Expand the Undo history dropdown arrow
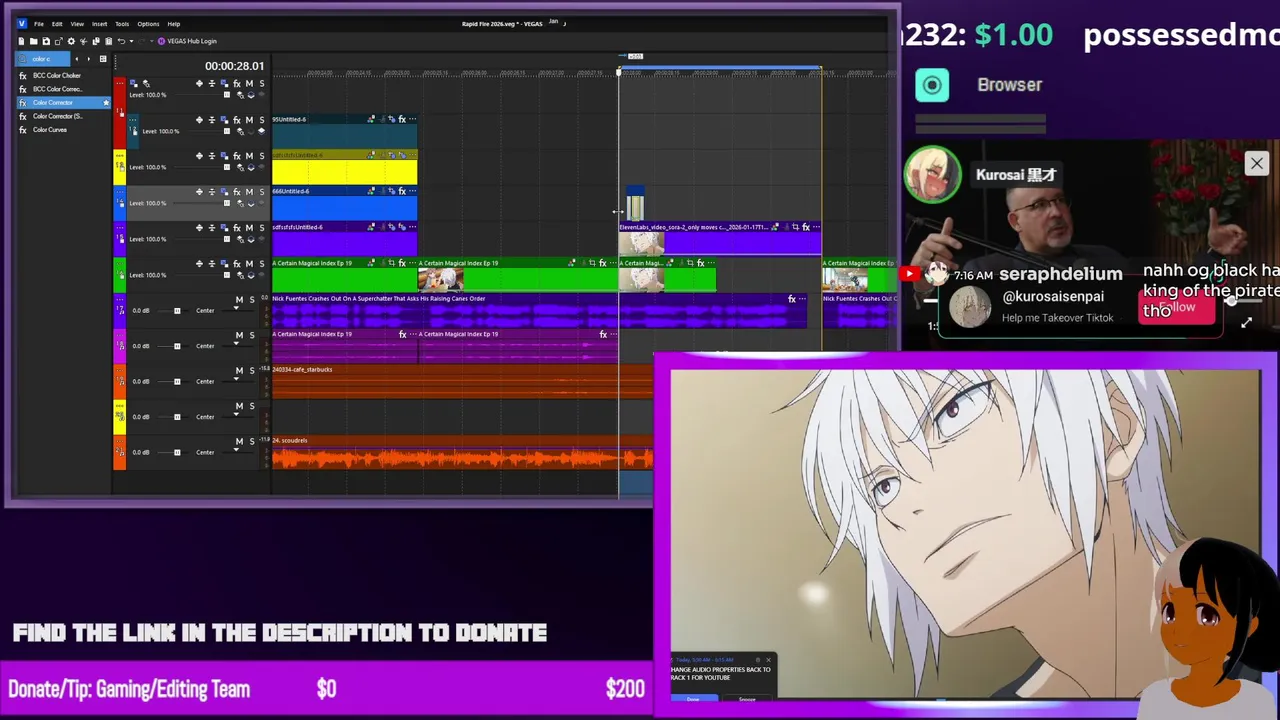This screenshot has height=720, width=1280. 131,41
